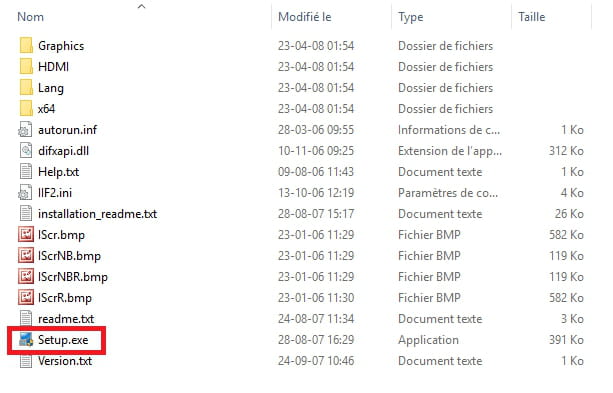Select the Version.txt file row
Viewport: 613px width, 393px height.
[x=301, y=361]
